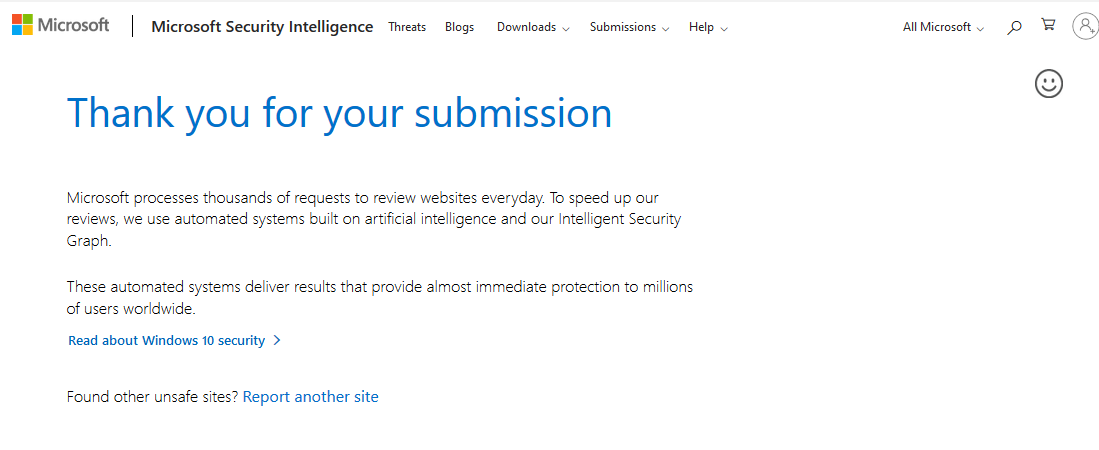Go to Microsoft Security Intelligence home

[x=262, y=27]
